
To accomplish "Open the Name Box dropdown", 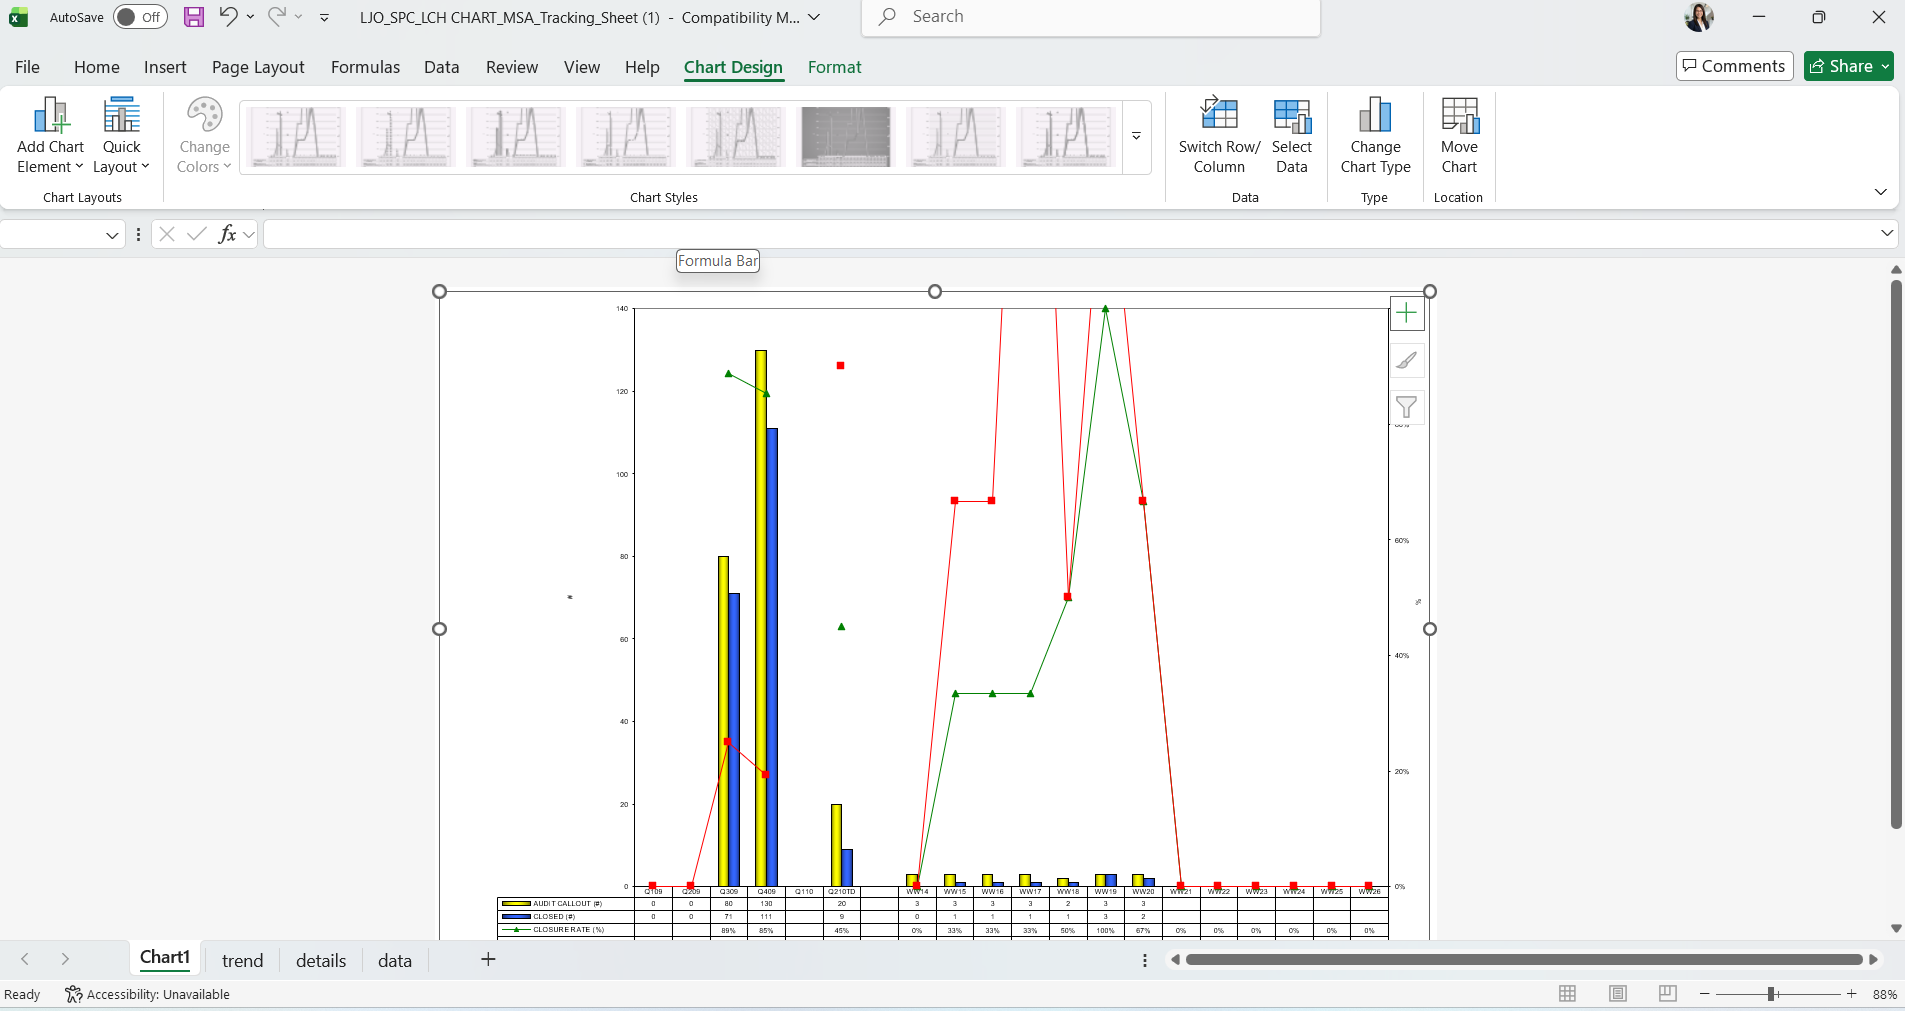I will (x=112, y=235).
